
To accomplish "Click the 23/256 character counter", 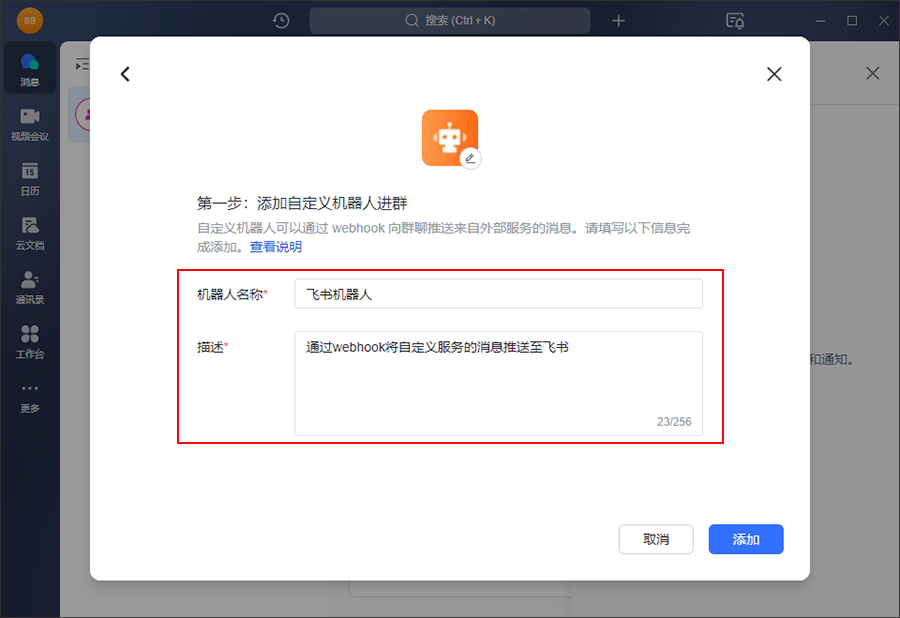I will click(674, 422).
